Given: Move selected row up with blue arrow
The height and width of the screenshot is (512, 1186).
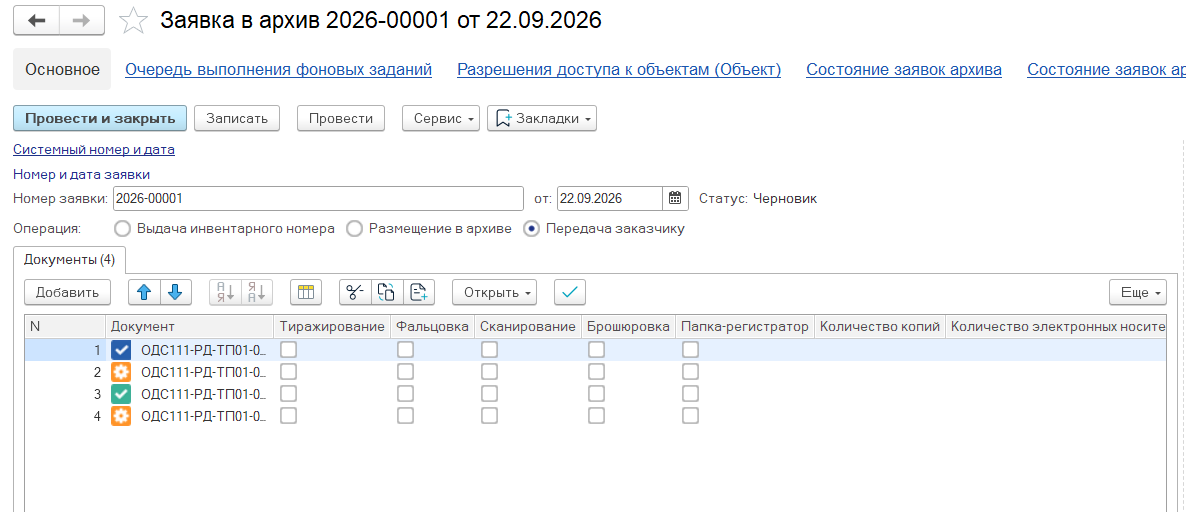Looking at the screenshot, I should coord(144,292).
